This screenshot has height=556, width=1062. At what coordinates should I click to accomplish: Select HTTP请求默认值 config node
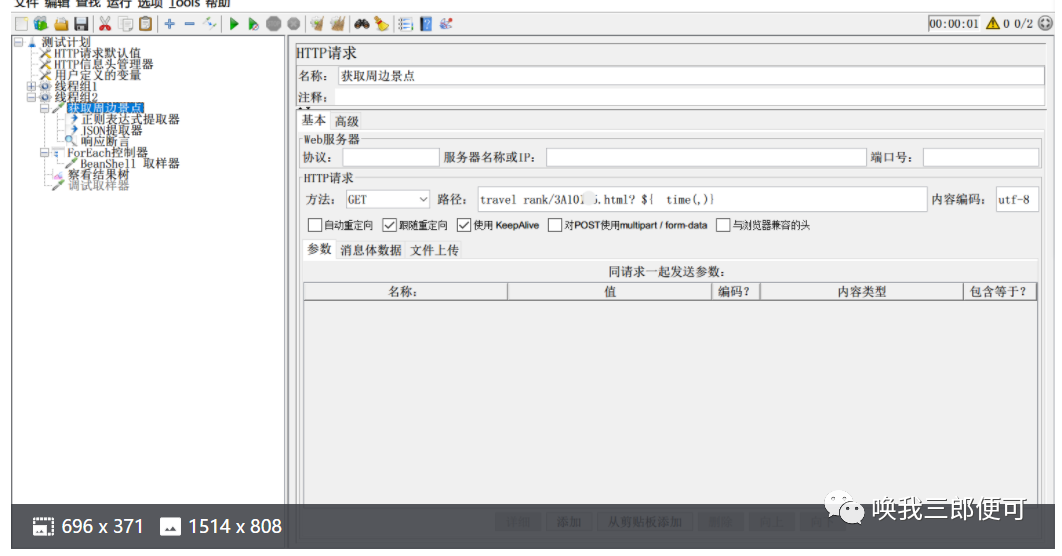[x=98, y=53]
